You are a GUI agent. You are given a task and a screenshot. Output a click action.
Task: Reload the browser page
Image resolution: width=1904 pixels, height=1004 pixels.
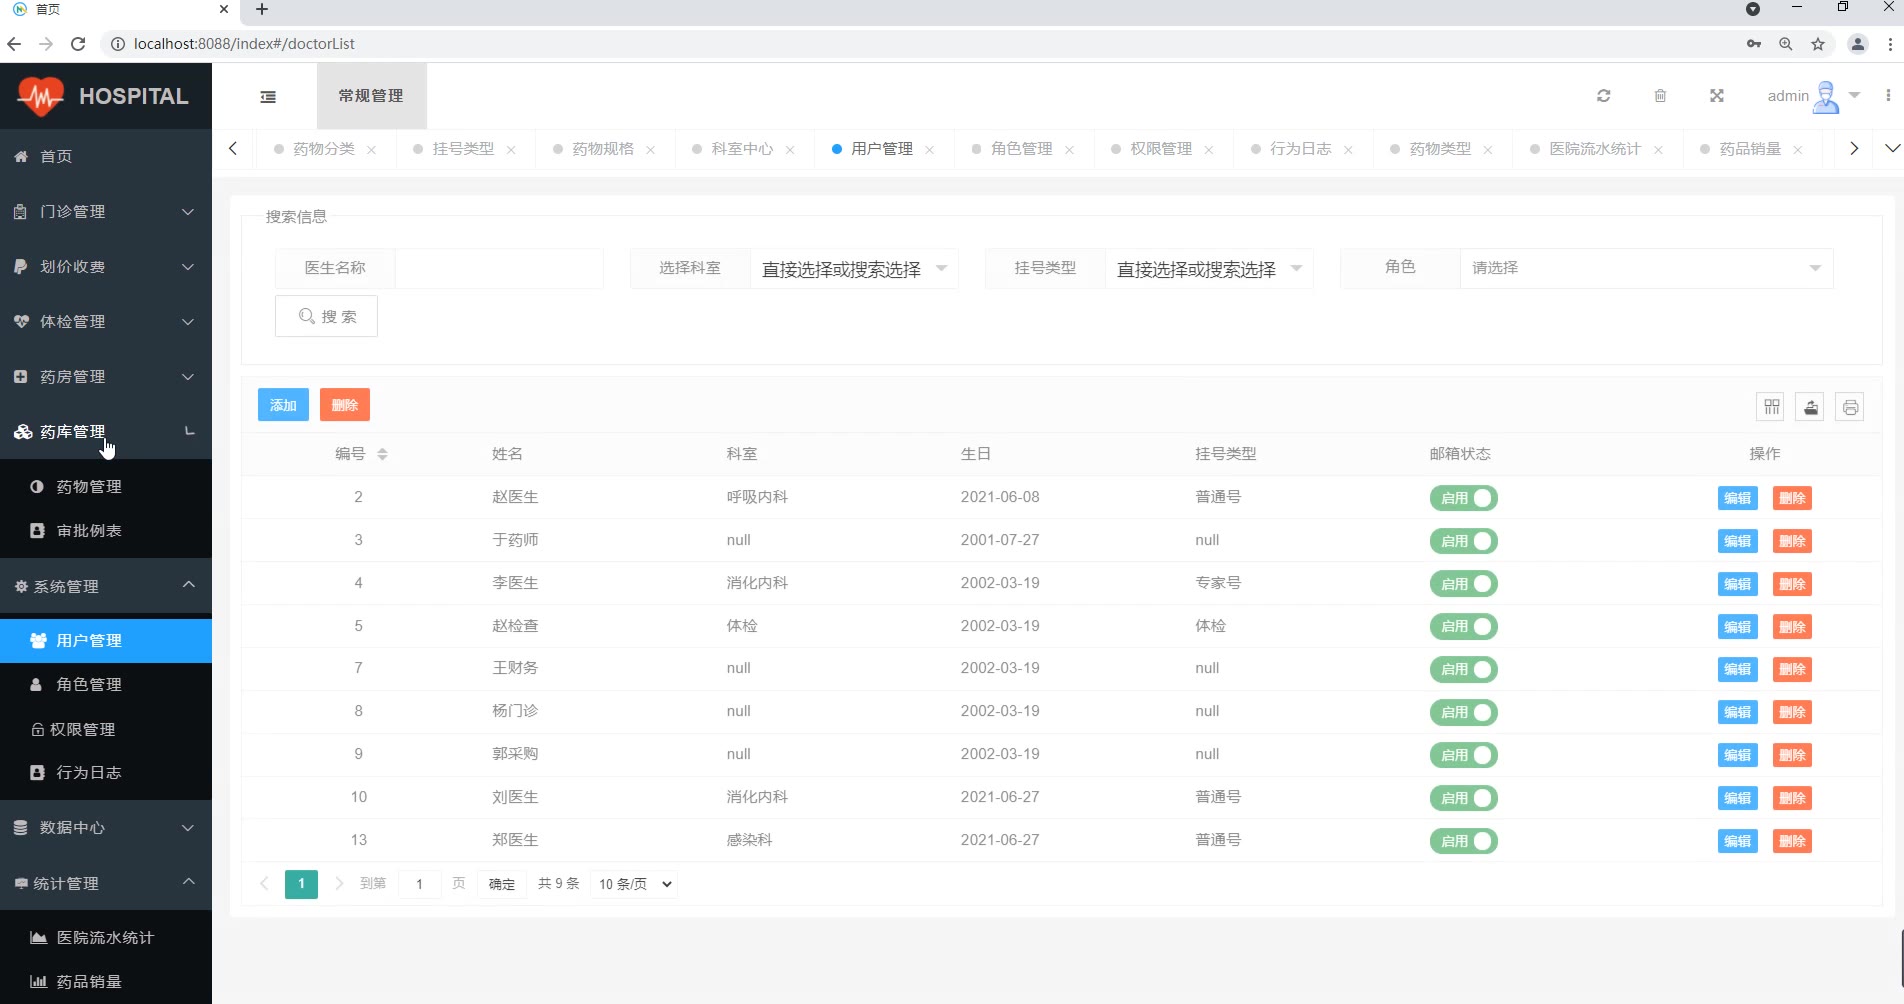click(78, 44)
